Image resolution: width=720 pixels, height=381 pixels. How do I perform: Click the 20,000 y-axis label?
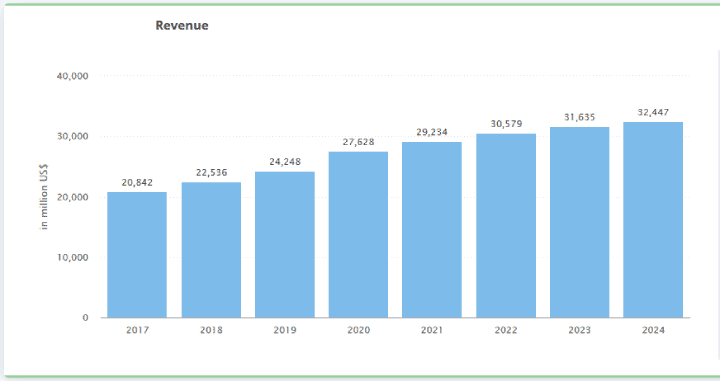(72, 197)
